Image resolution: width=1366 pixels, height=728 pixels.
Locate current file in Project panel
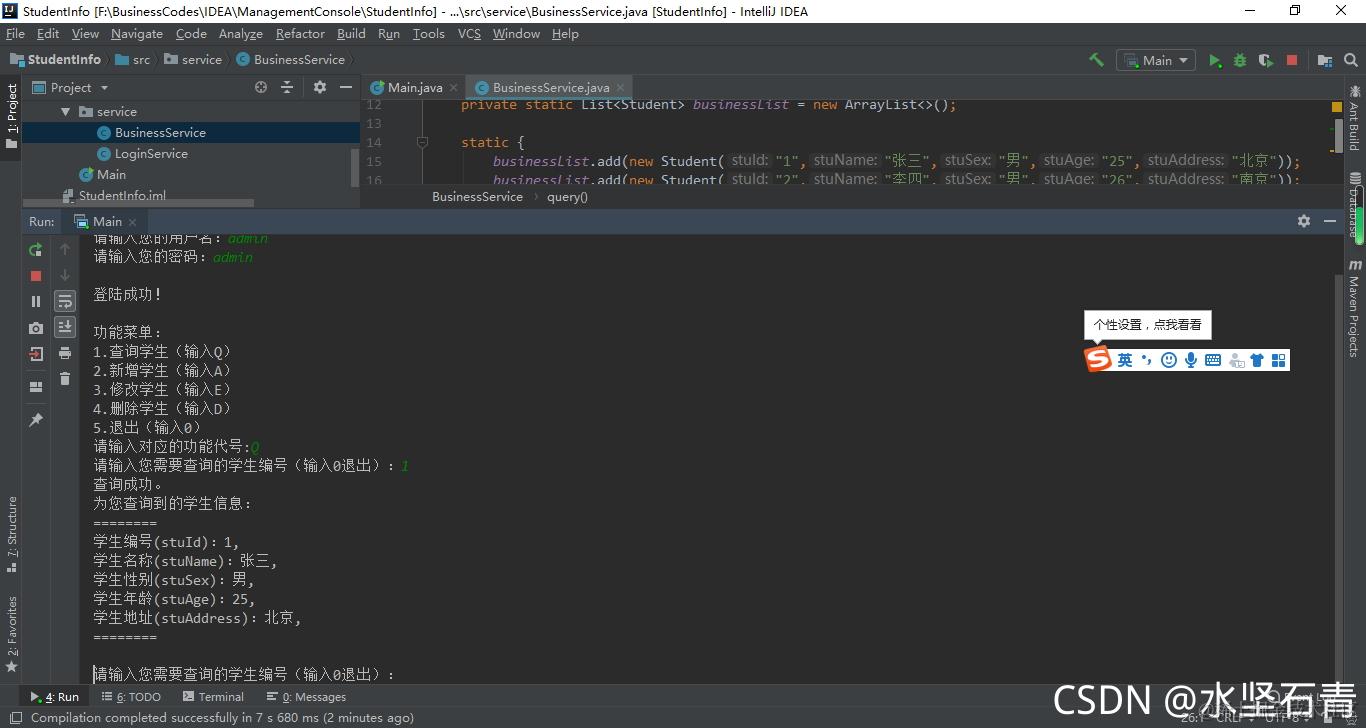(261, 87)
